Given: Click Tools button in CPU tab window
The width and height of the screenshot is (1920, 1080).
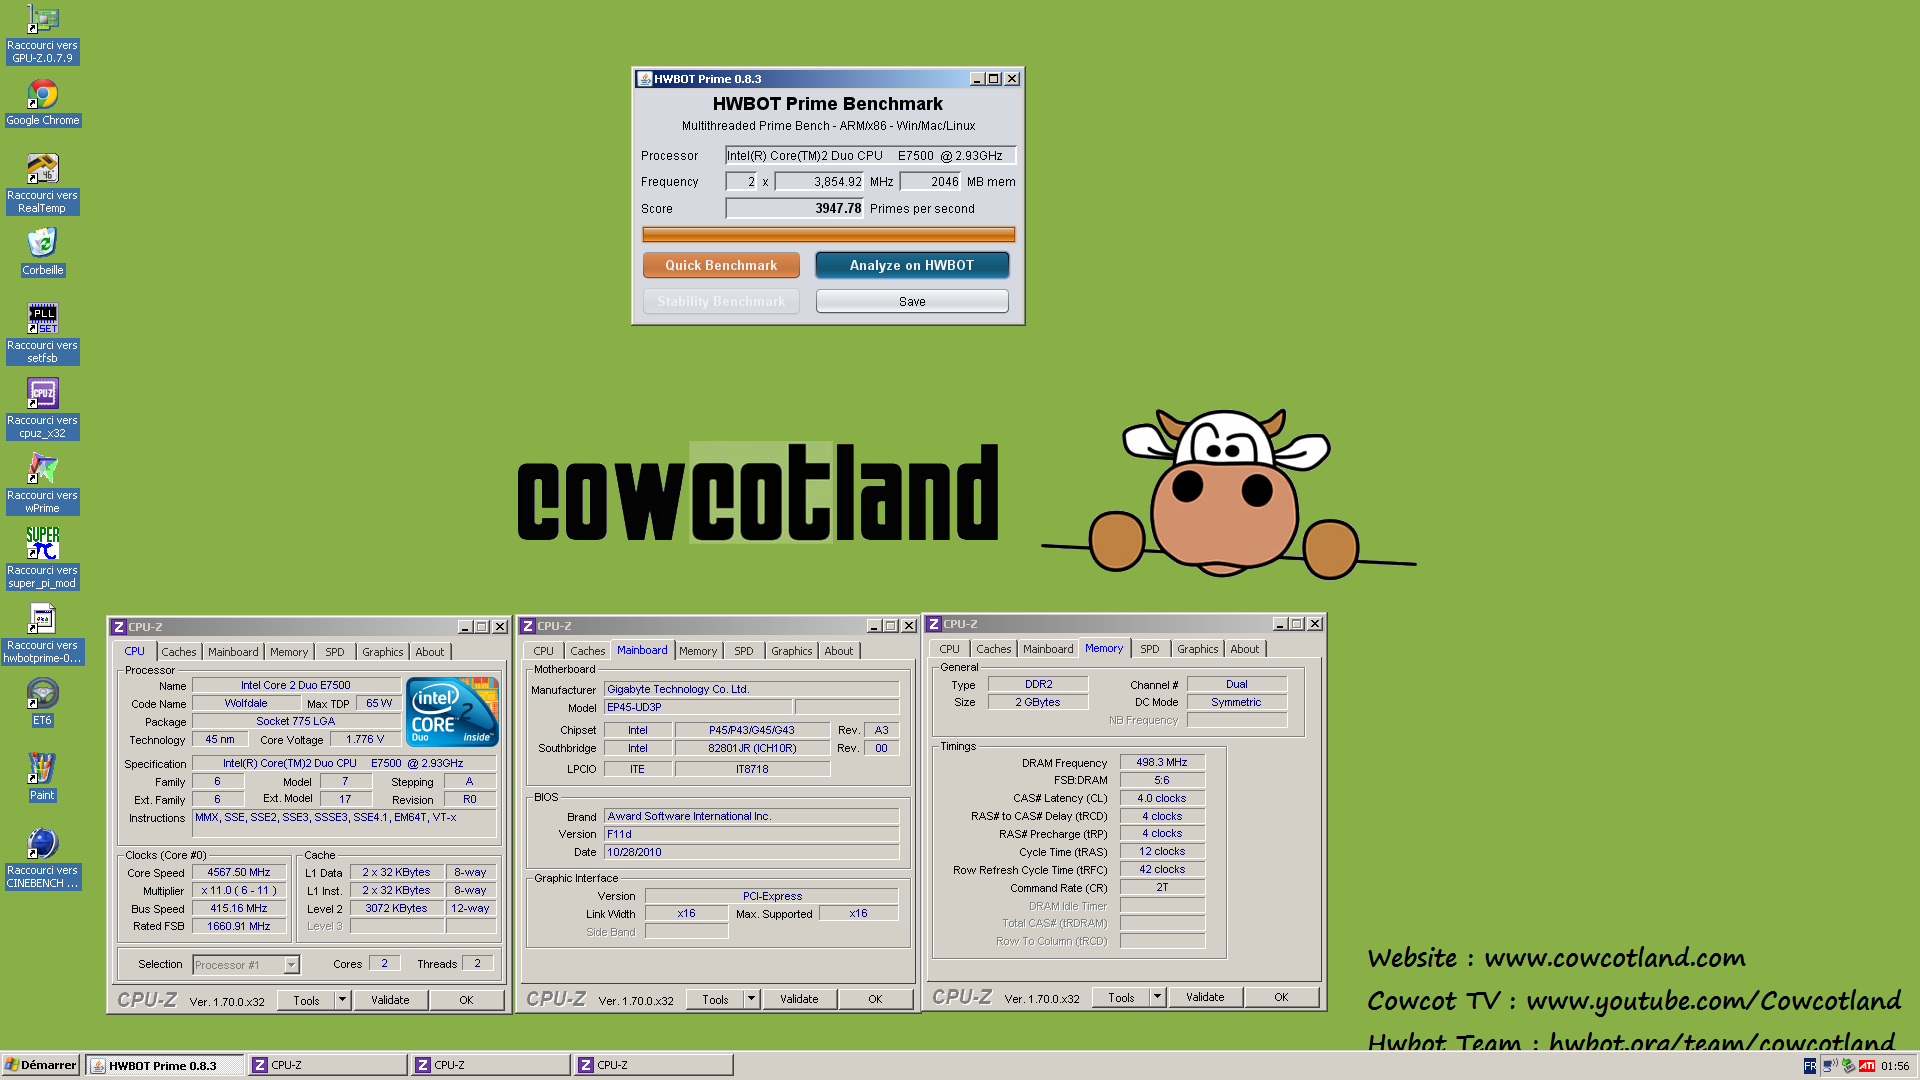Looking at the screenshot, I should [306, 1000].
